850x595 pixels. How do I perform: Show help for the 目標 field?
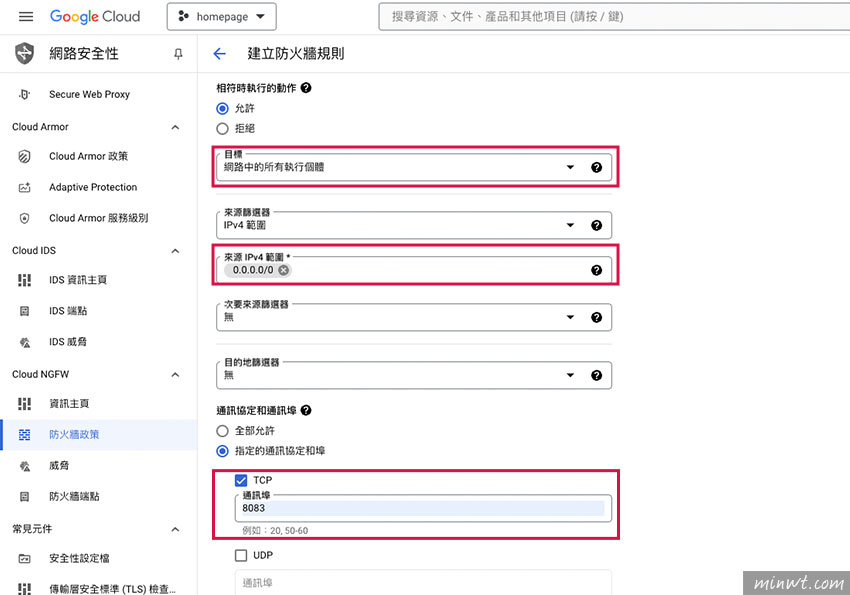pos(596,167)
